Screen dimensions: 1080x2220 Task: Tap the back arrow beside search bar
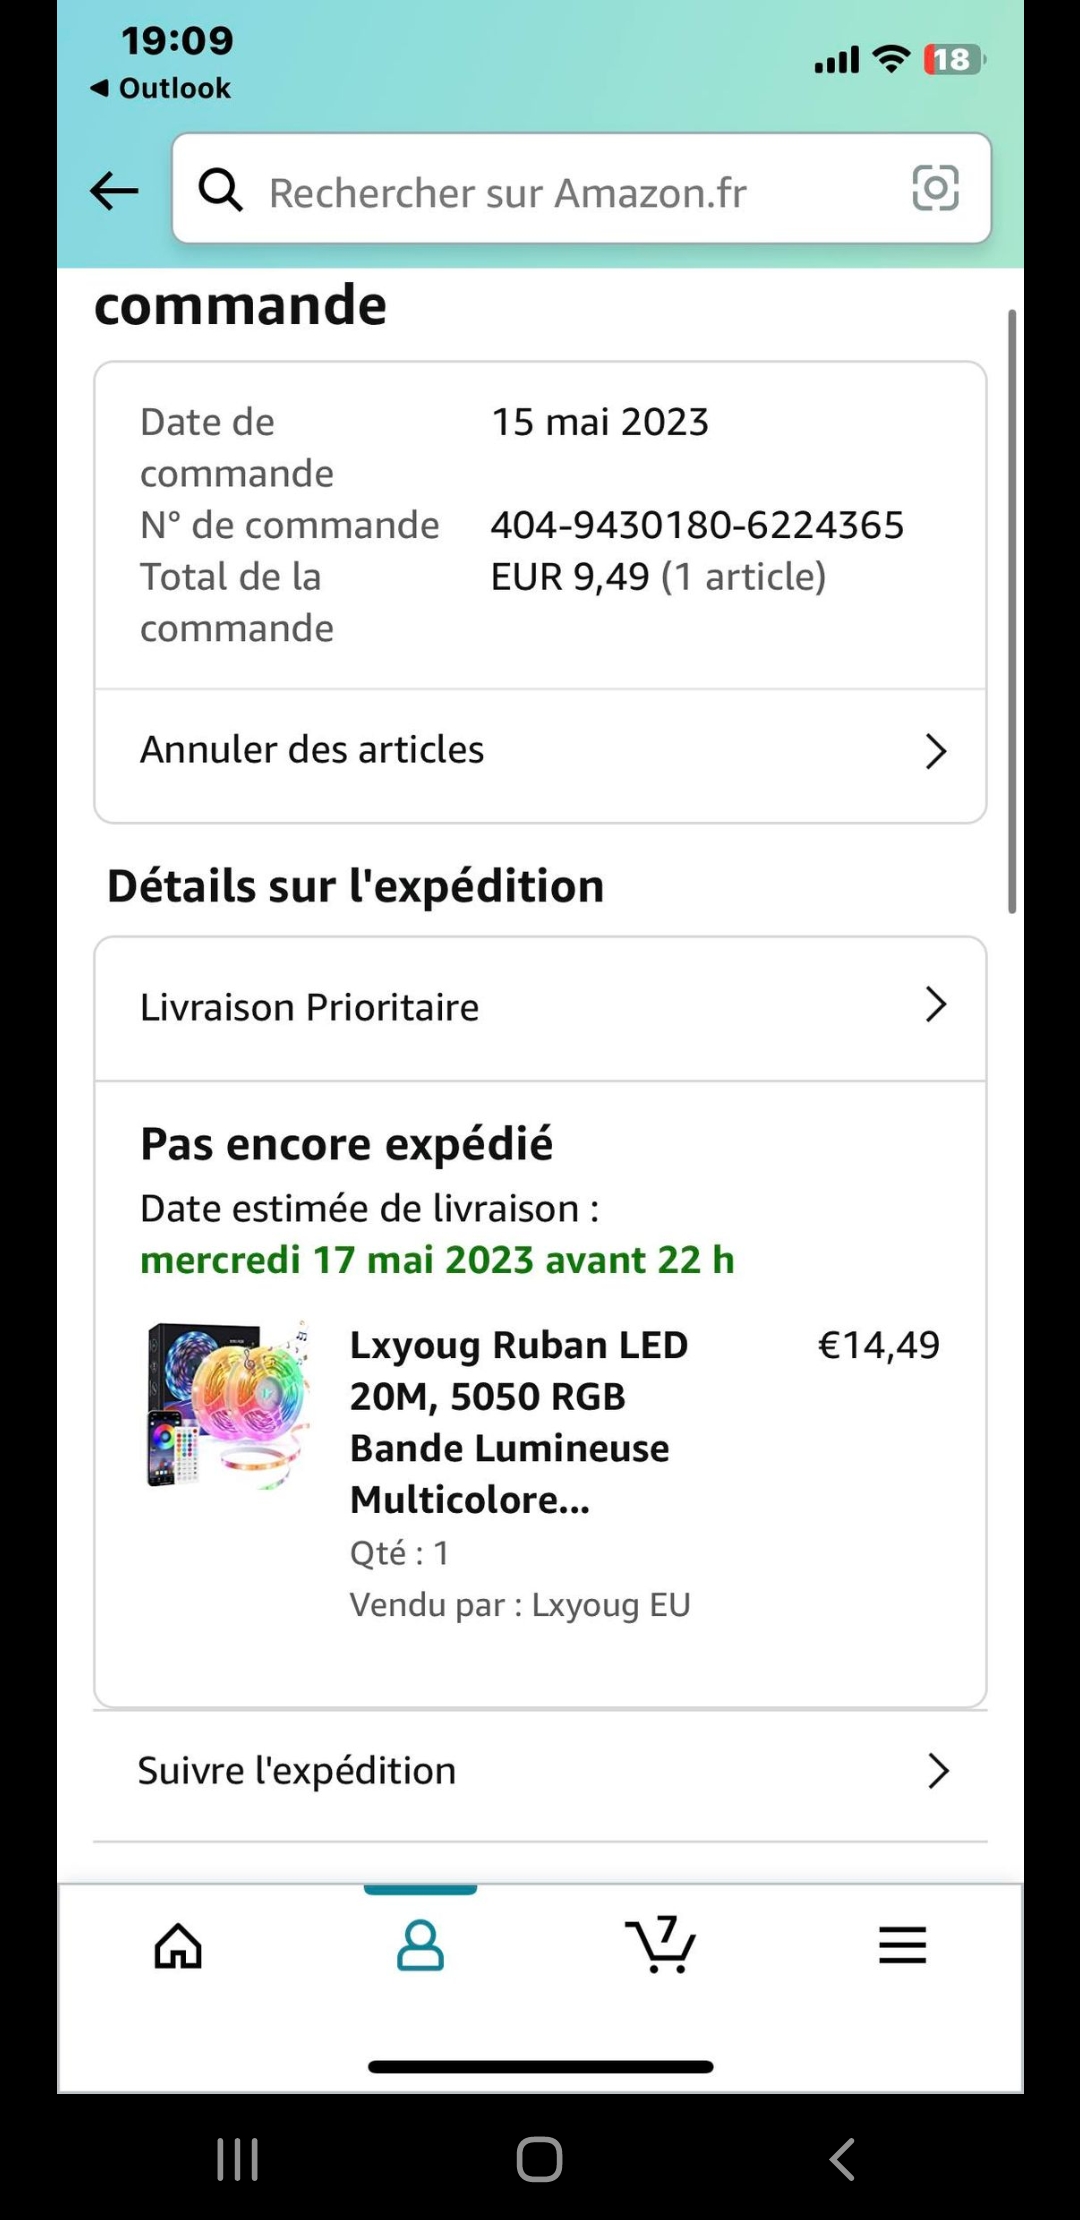[114, 190]
